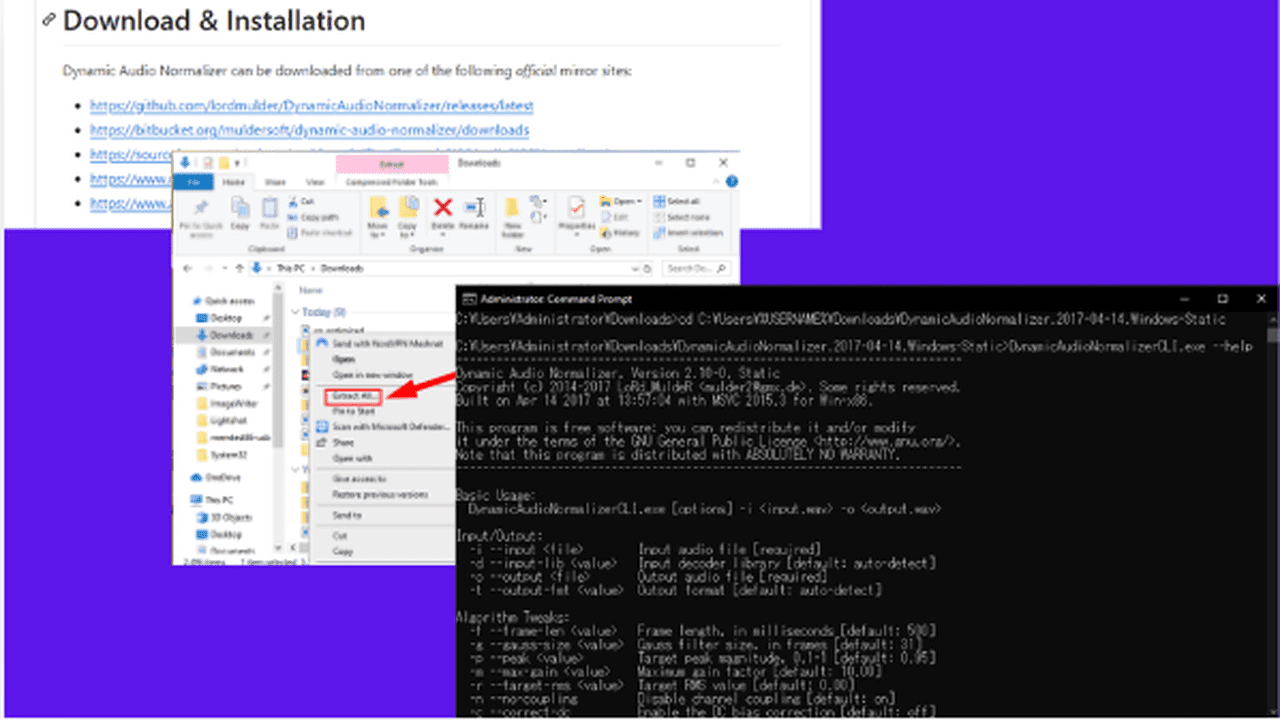Open the GitHub releases download link
Image resolution: width=1280 pixels, height=720 pixels.
[311, 105]
